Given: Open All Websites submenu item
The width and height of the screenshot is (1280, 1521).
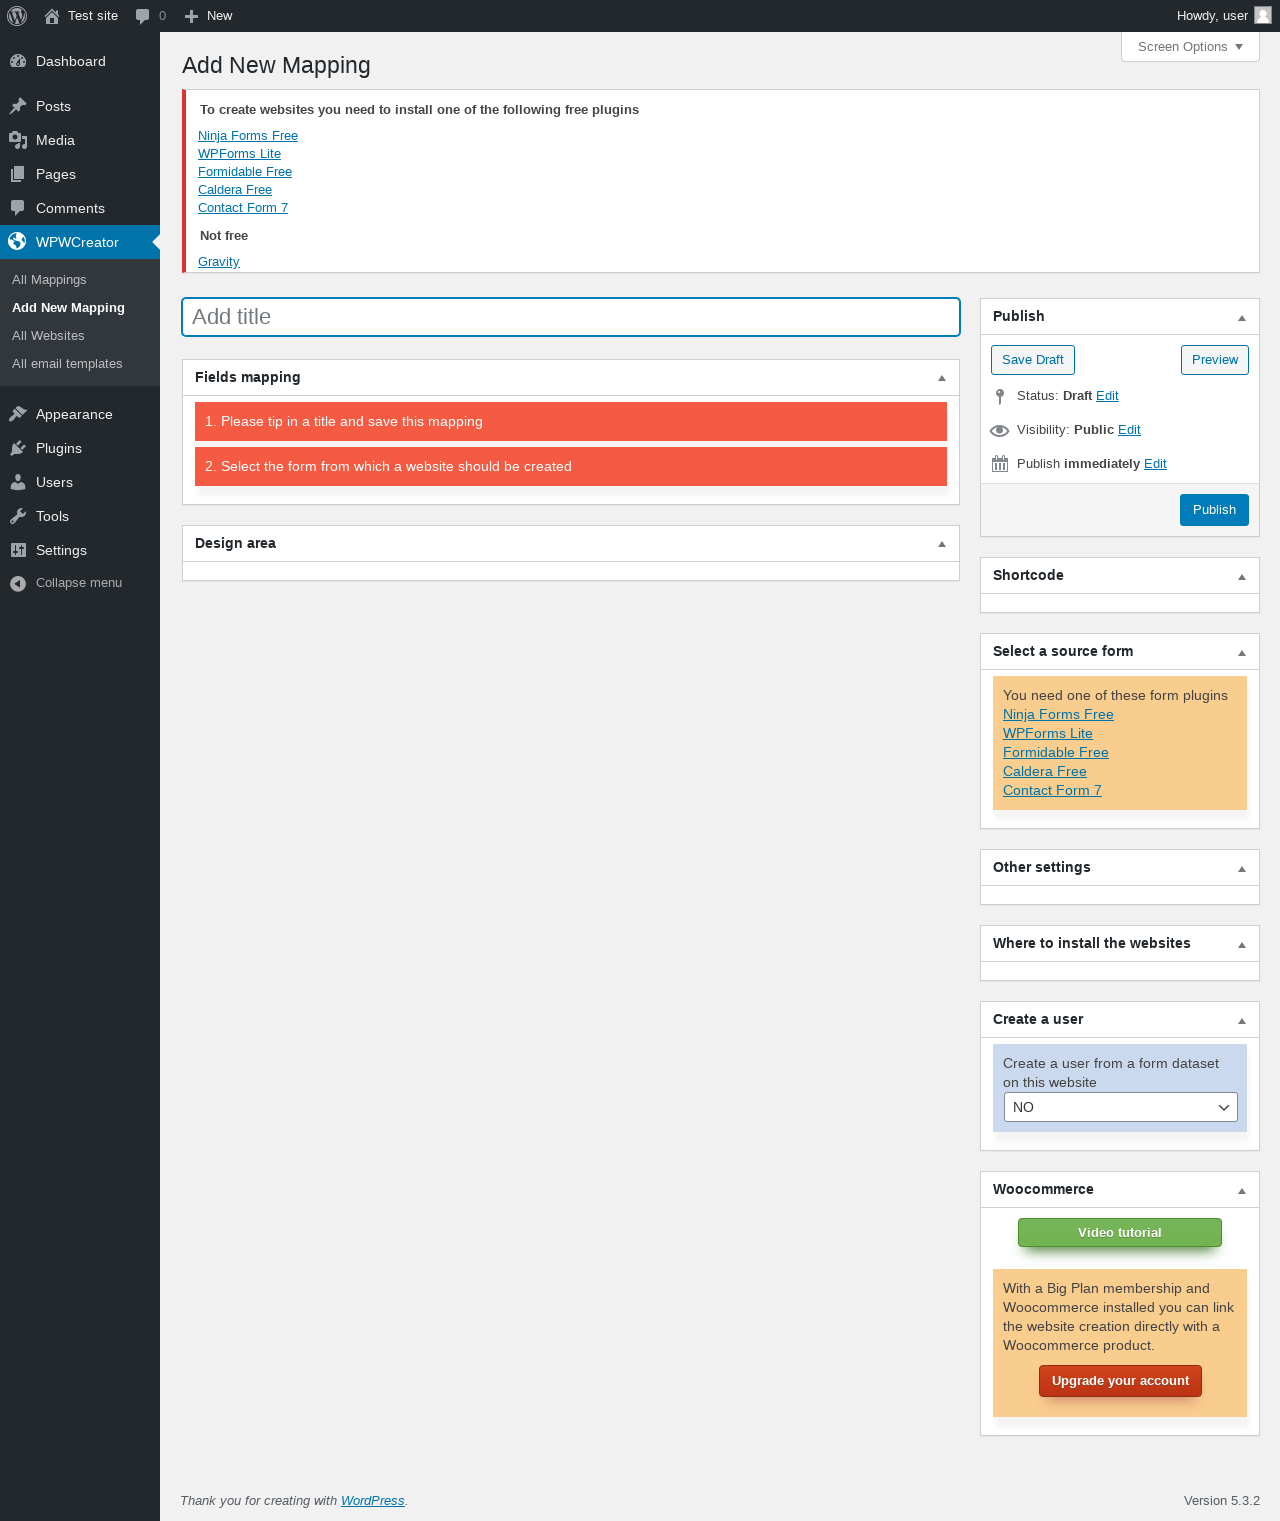Looking at the screenshot, I should coord(48,336).
